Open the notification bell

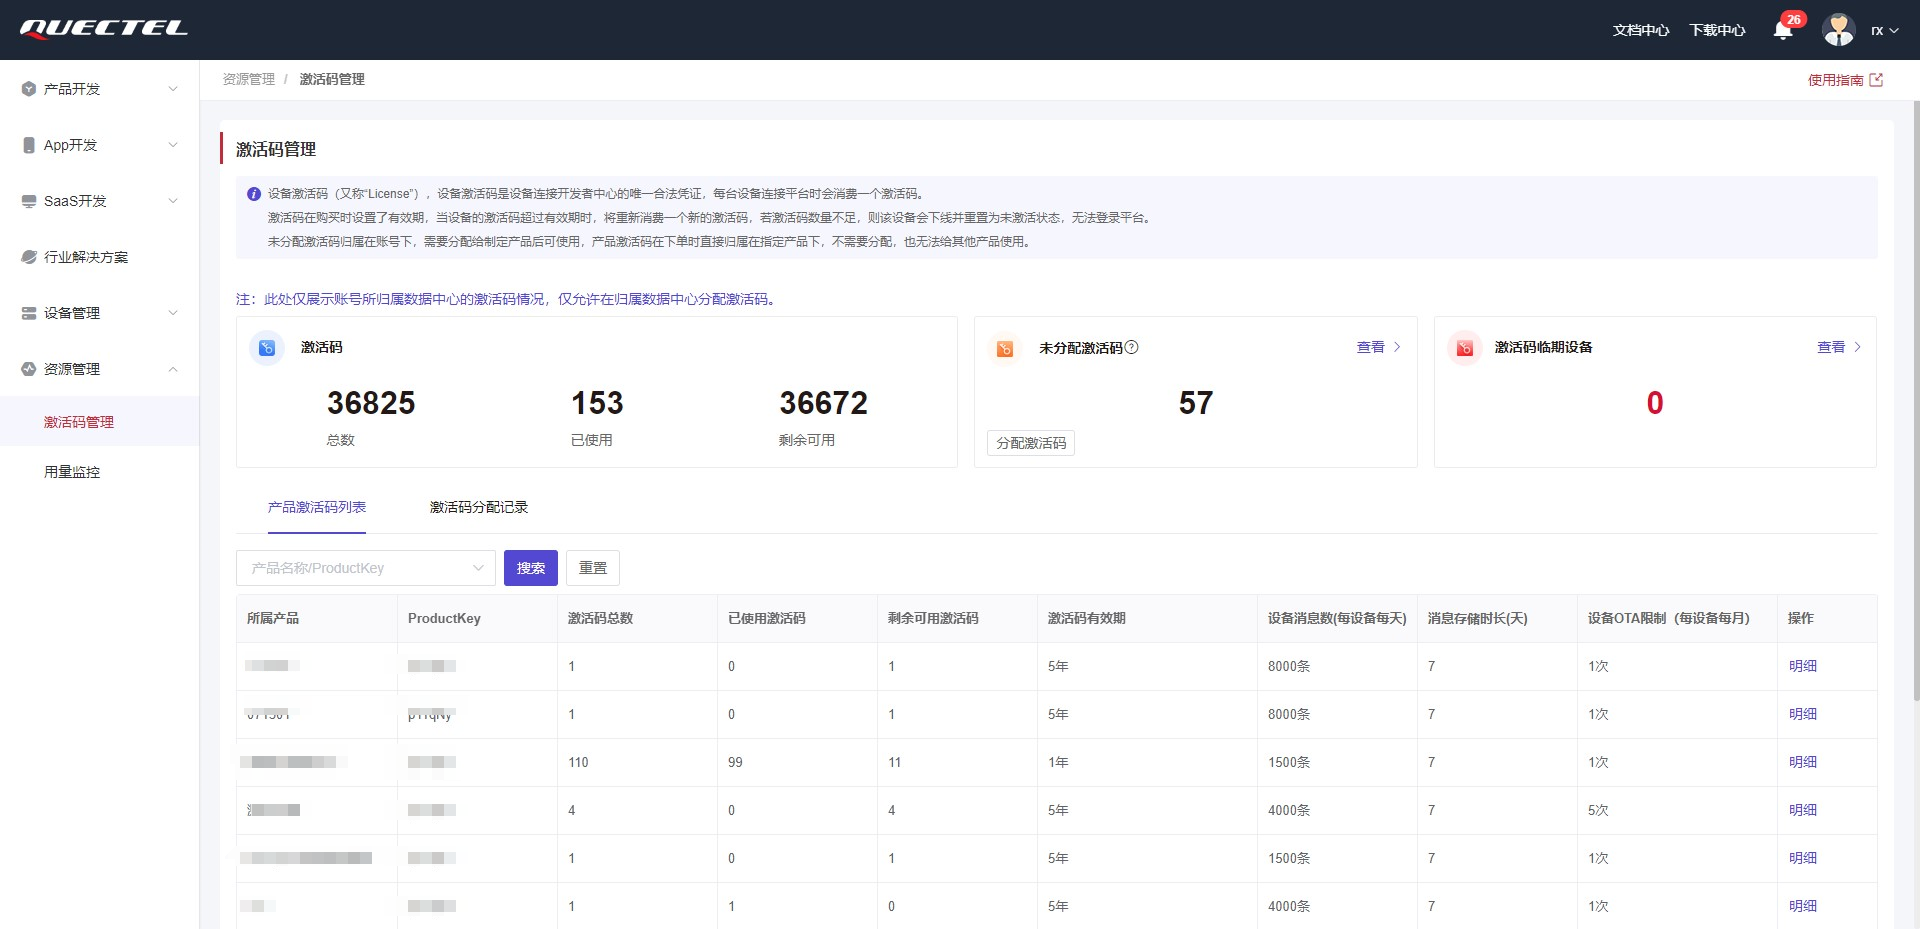pos(1783,30)
